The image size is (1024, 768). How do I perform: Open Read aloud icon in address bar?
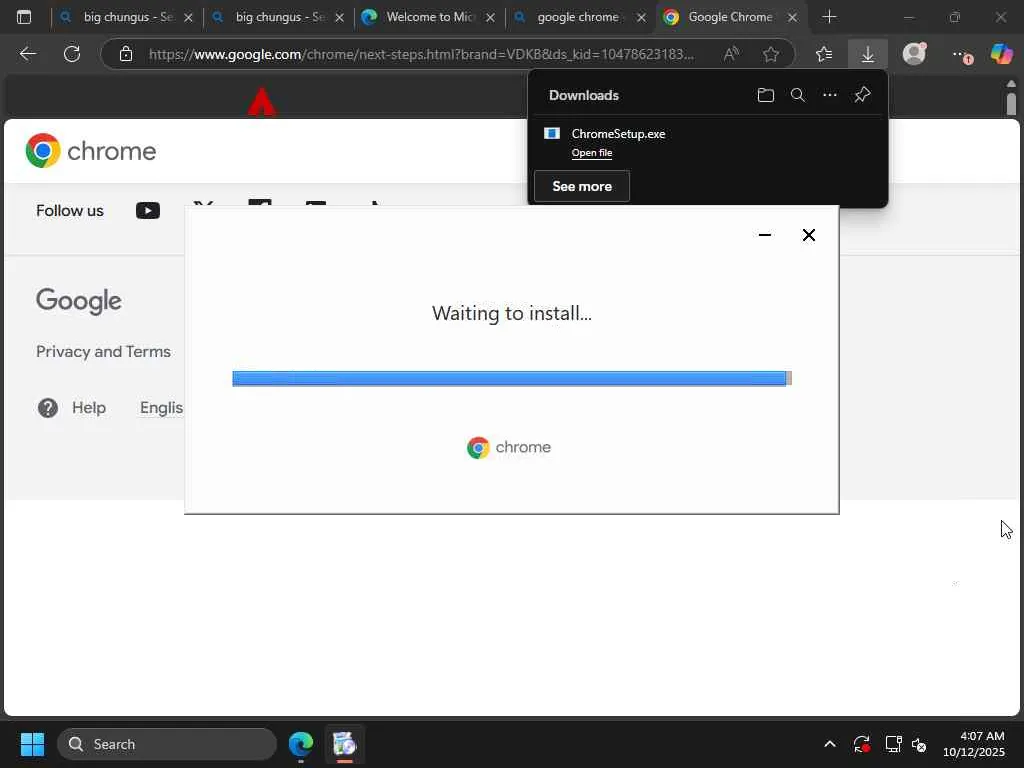click(x=731, y=54)
